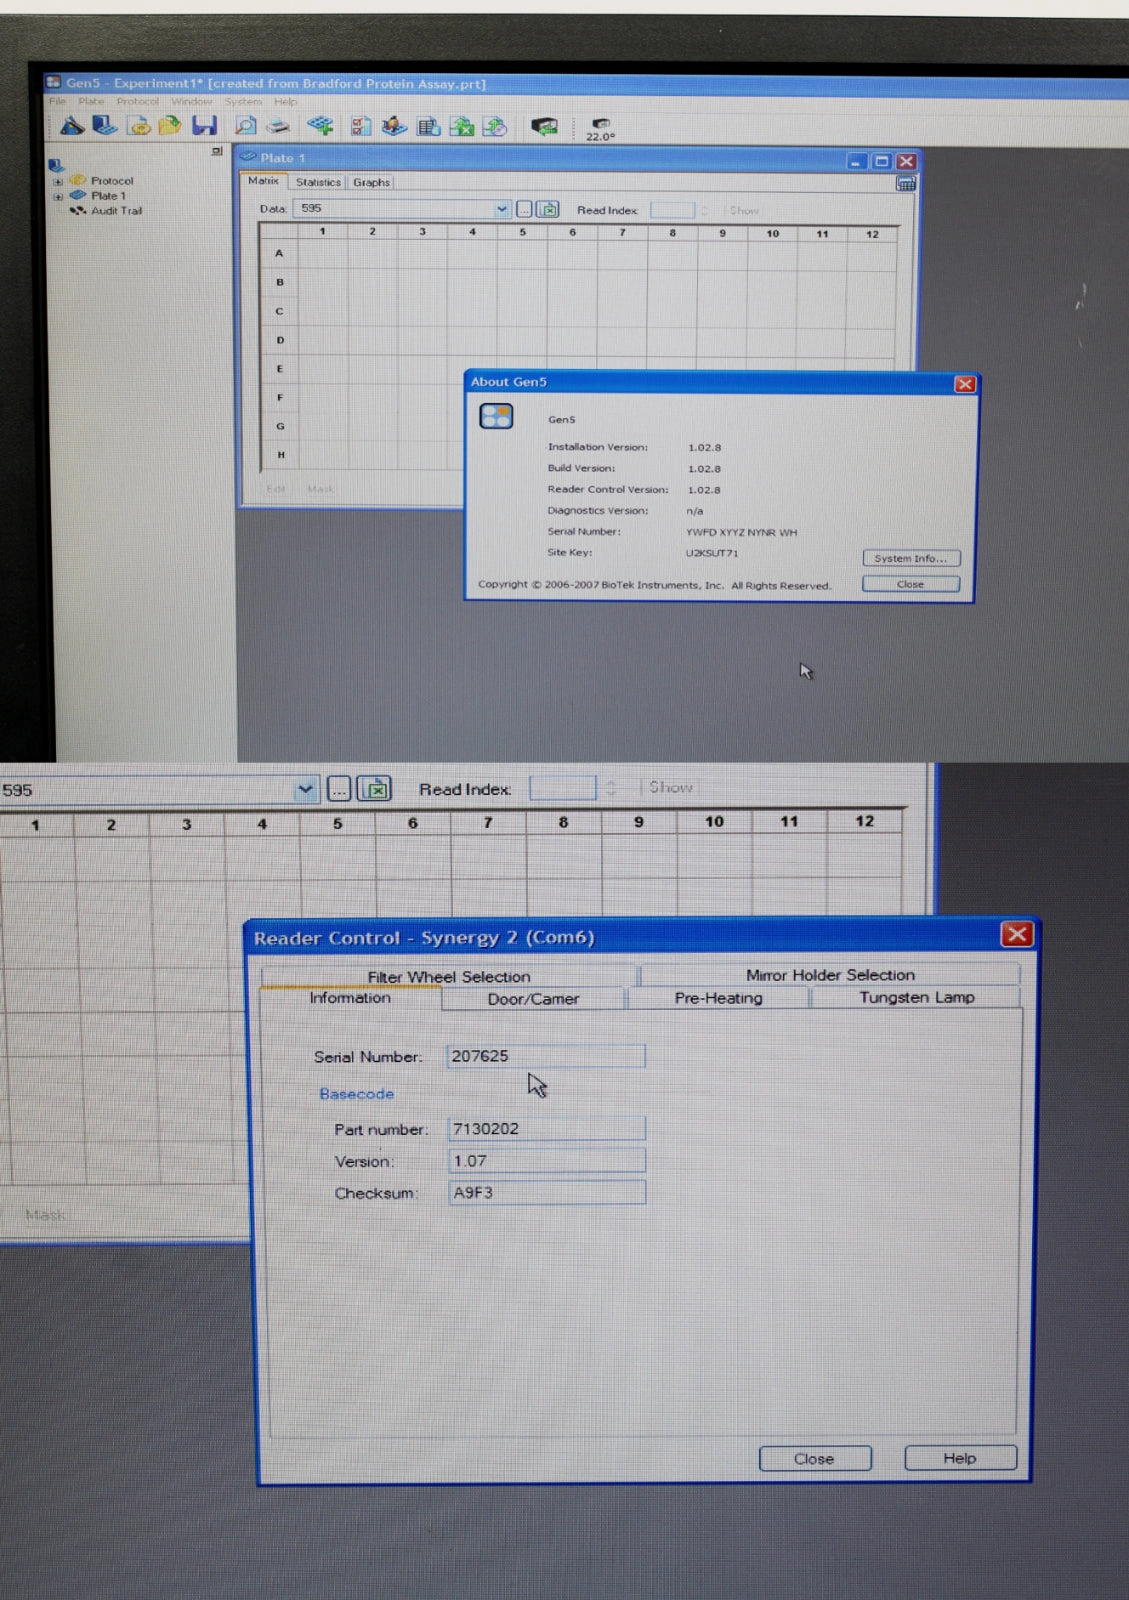Click the System Info... button
The image size is (1129, 1600).
[910, 558]
